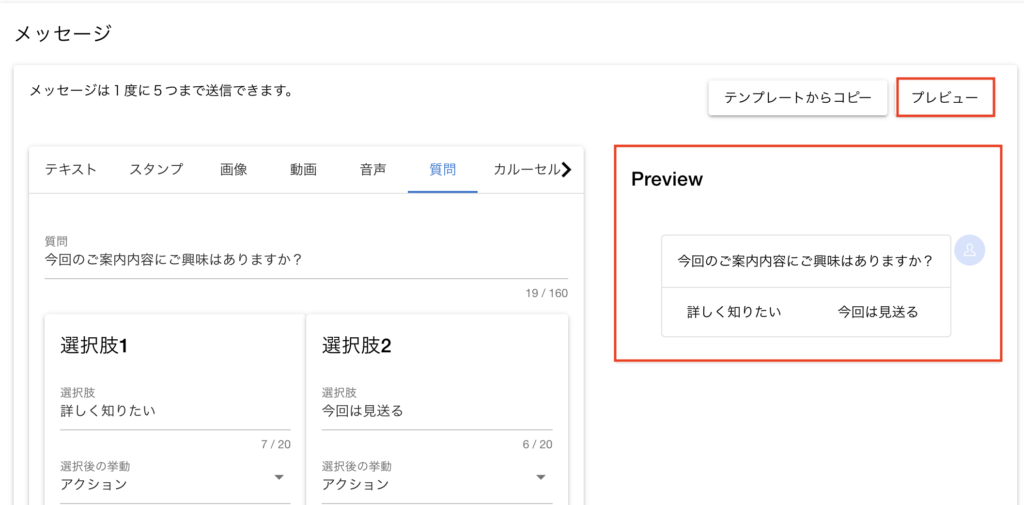The height and width of the screenshot is (505, 1024).
Task: Click the 選択肢2 option text field
Action: coord(437,411)
